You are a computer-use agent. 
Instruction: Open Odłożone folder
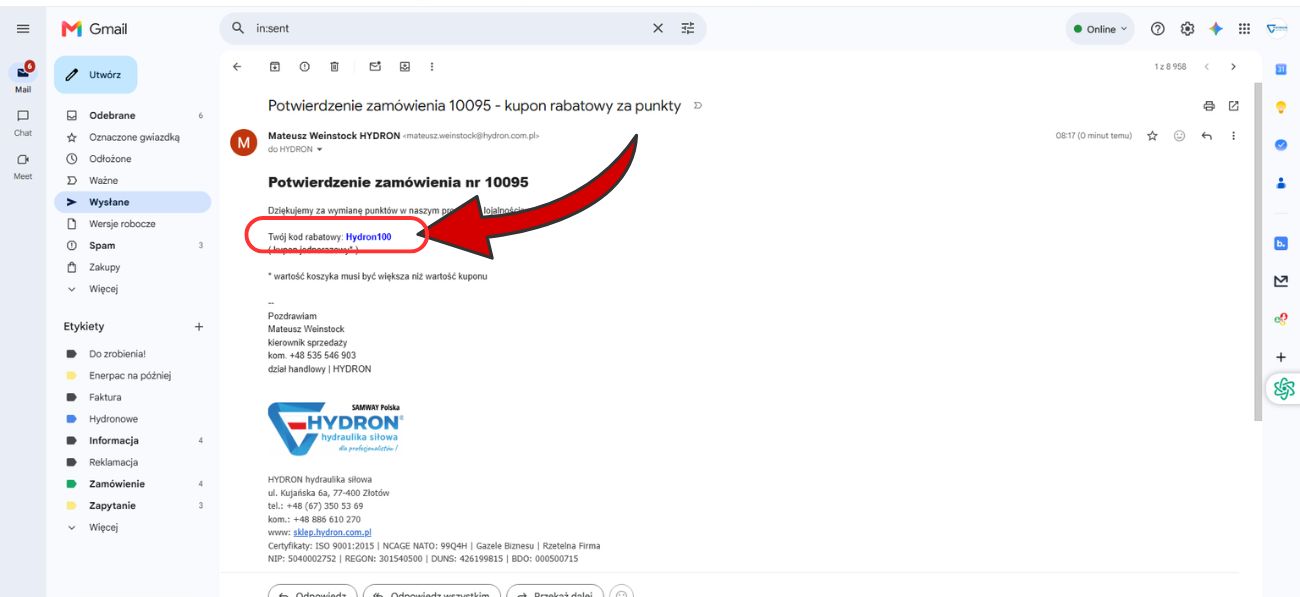(x=133, y=159)
